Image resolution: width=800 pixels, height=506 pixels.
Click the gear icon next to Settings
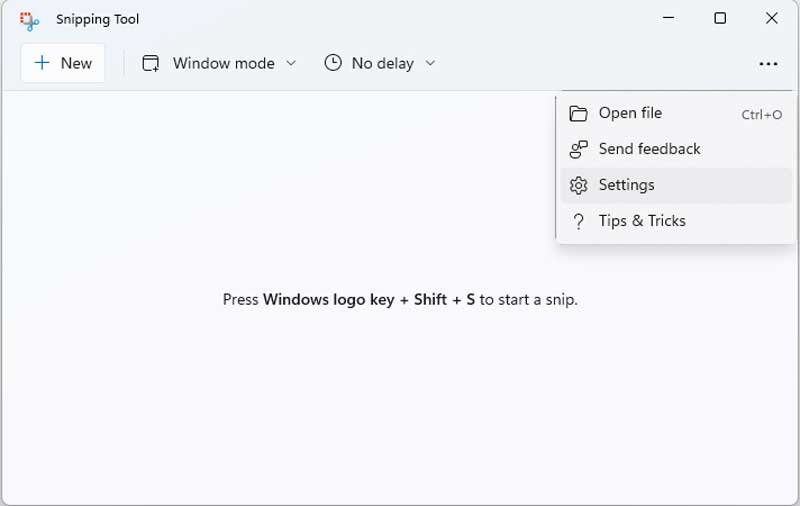coord(578,185)
